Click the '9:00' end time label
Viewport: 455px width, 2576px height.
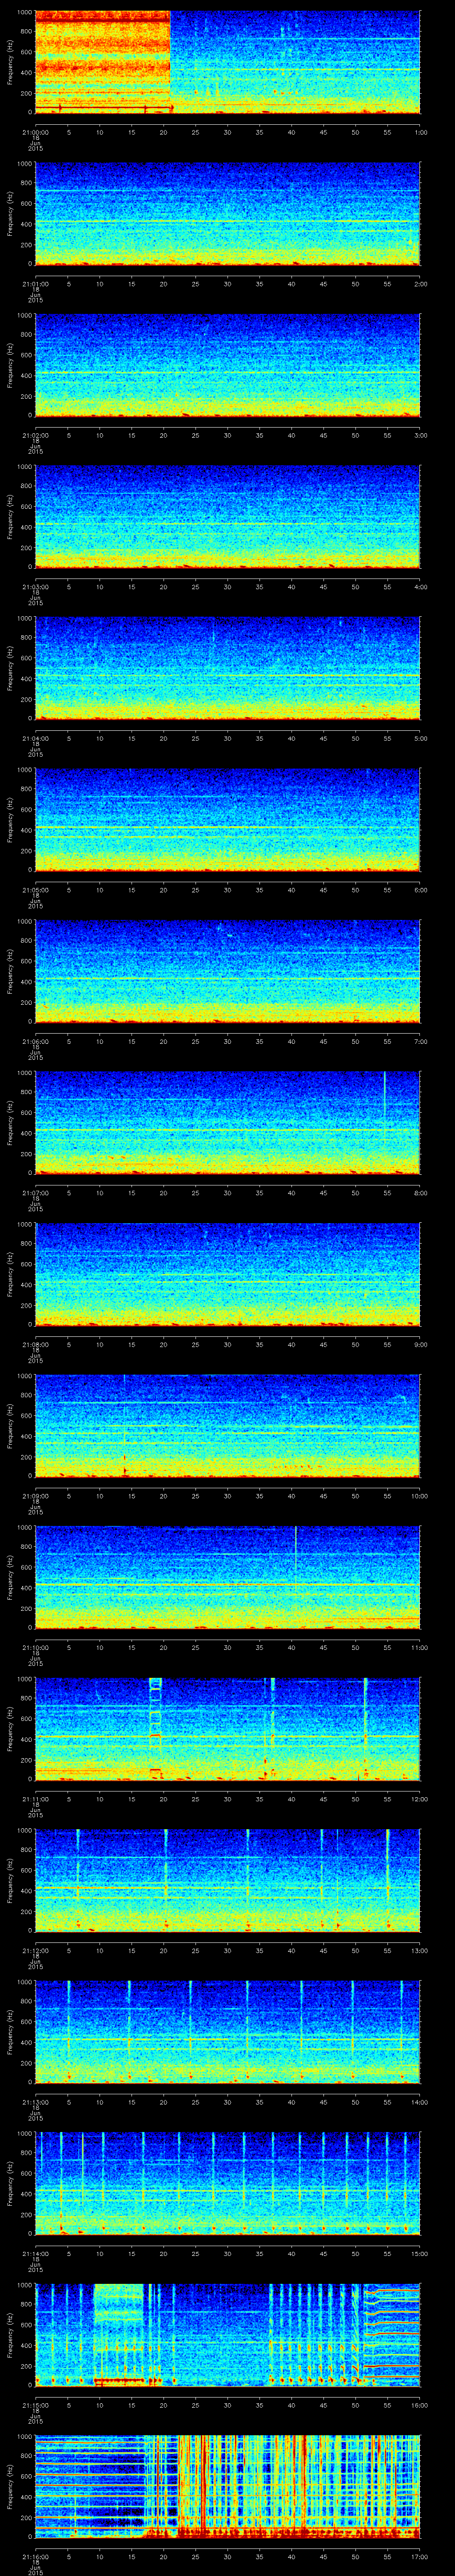pyautogui.click(x=421, y=1344)
